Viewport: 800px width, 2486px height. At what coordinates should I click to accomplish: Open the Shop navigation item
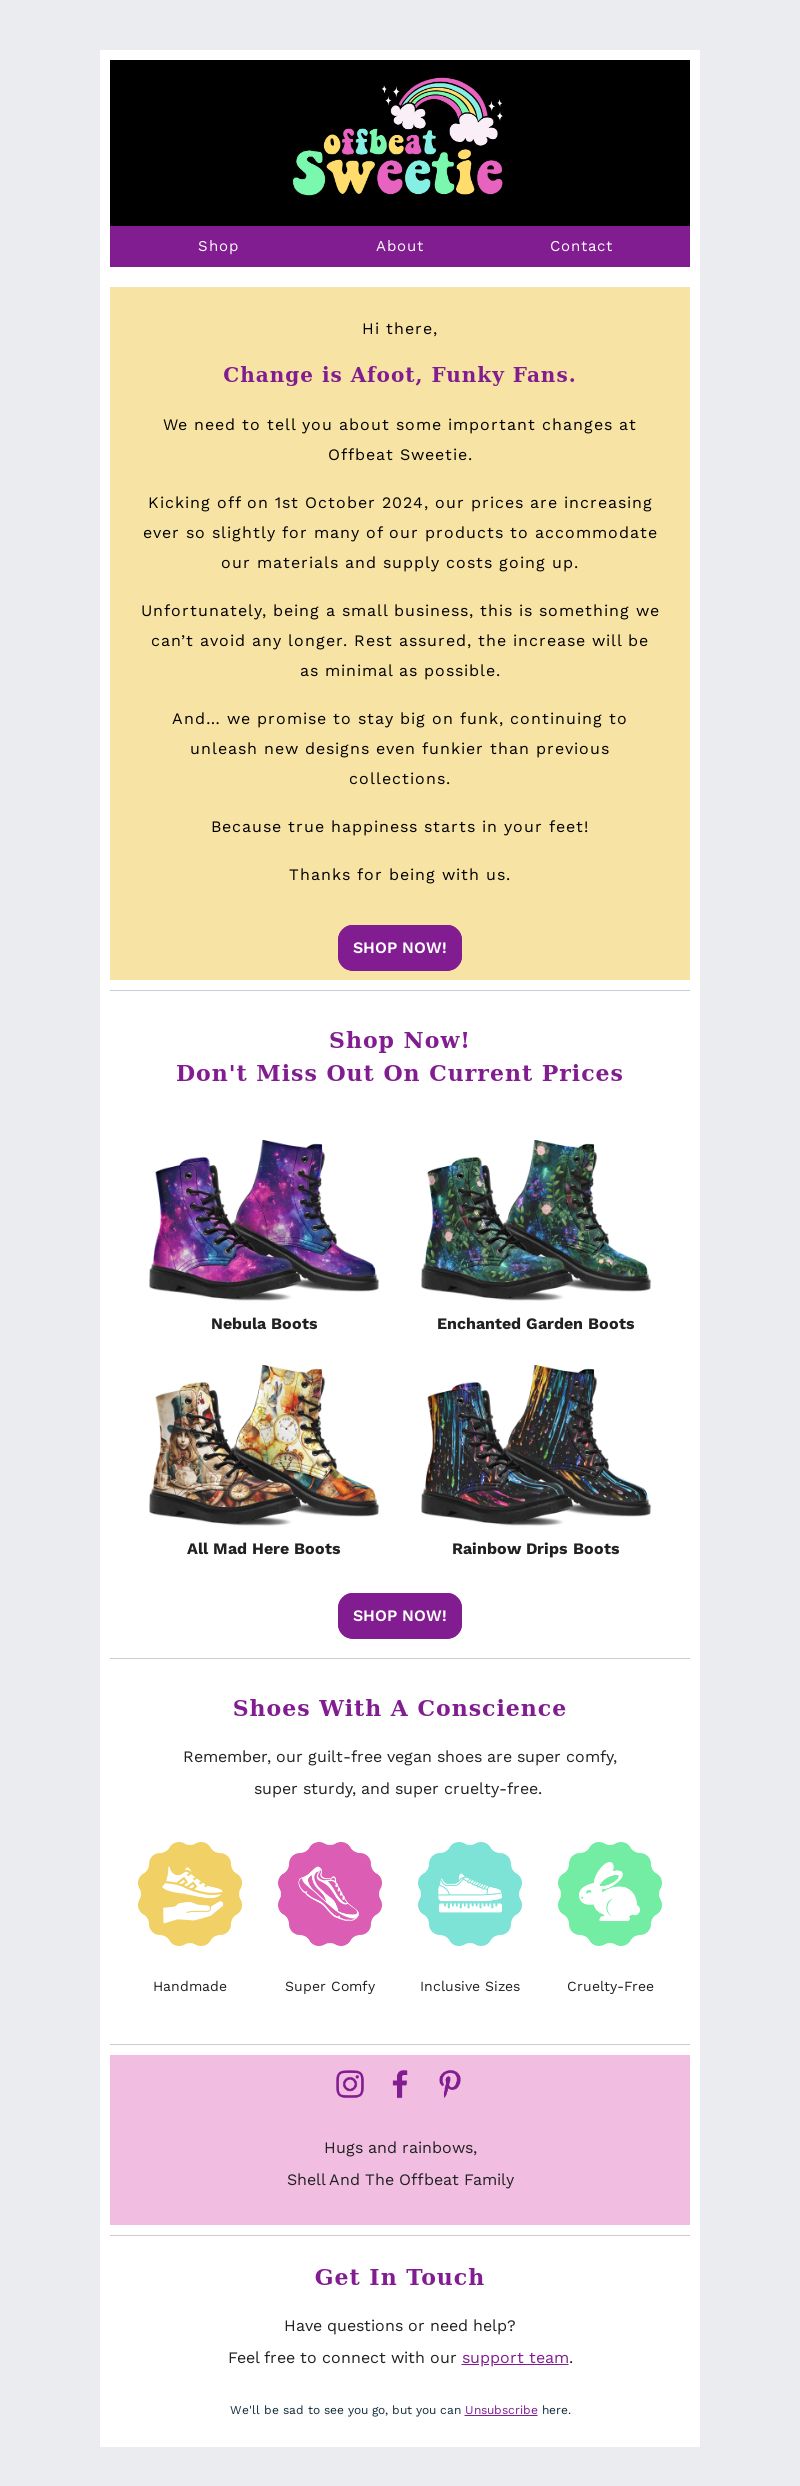(x=218, y=246)
